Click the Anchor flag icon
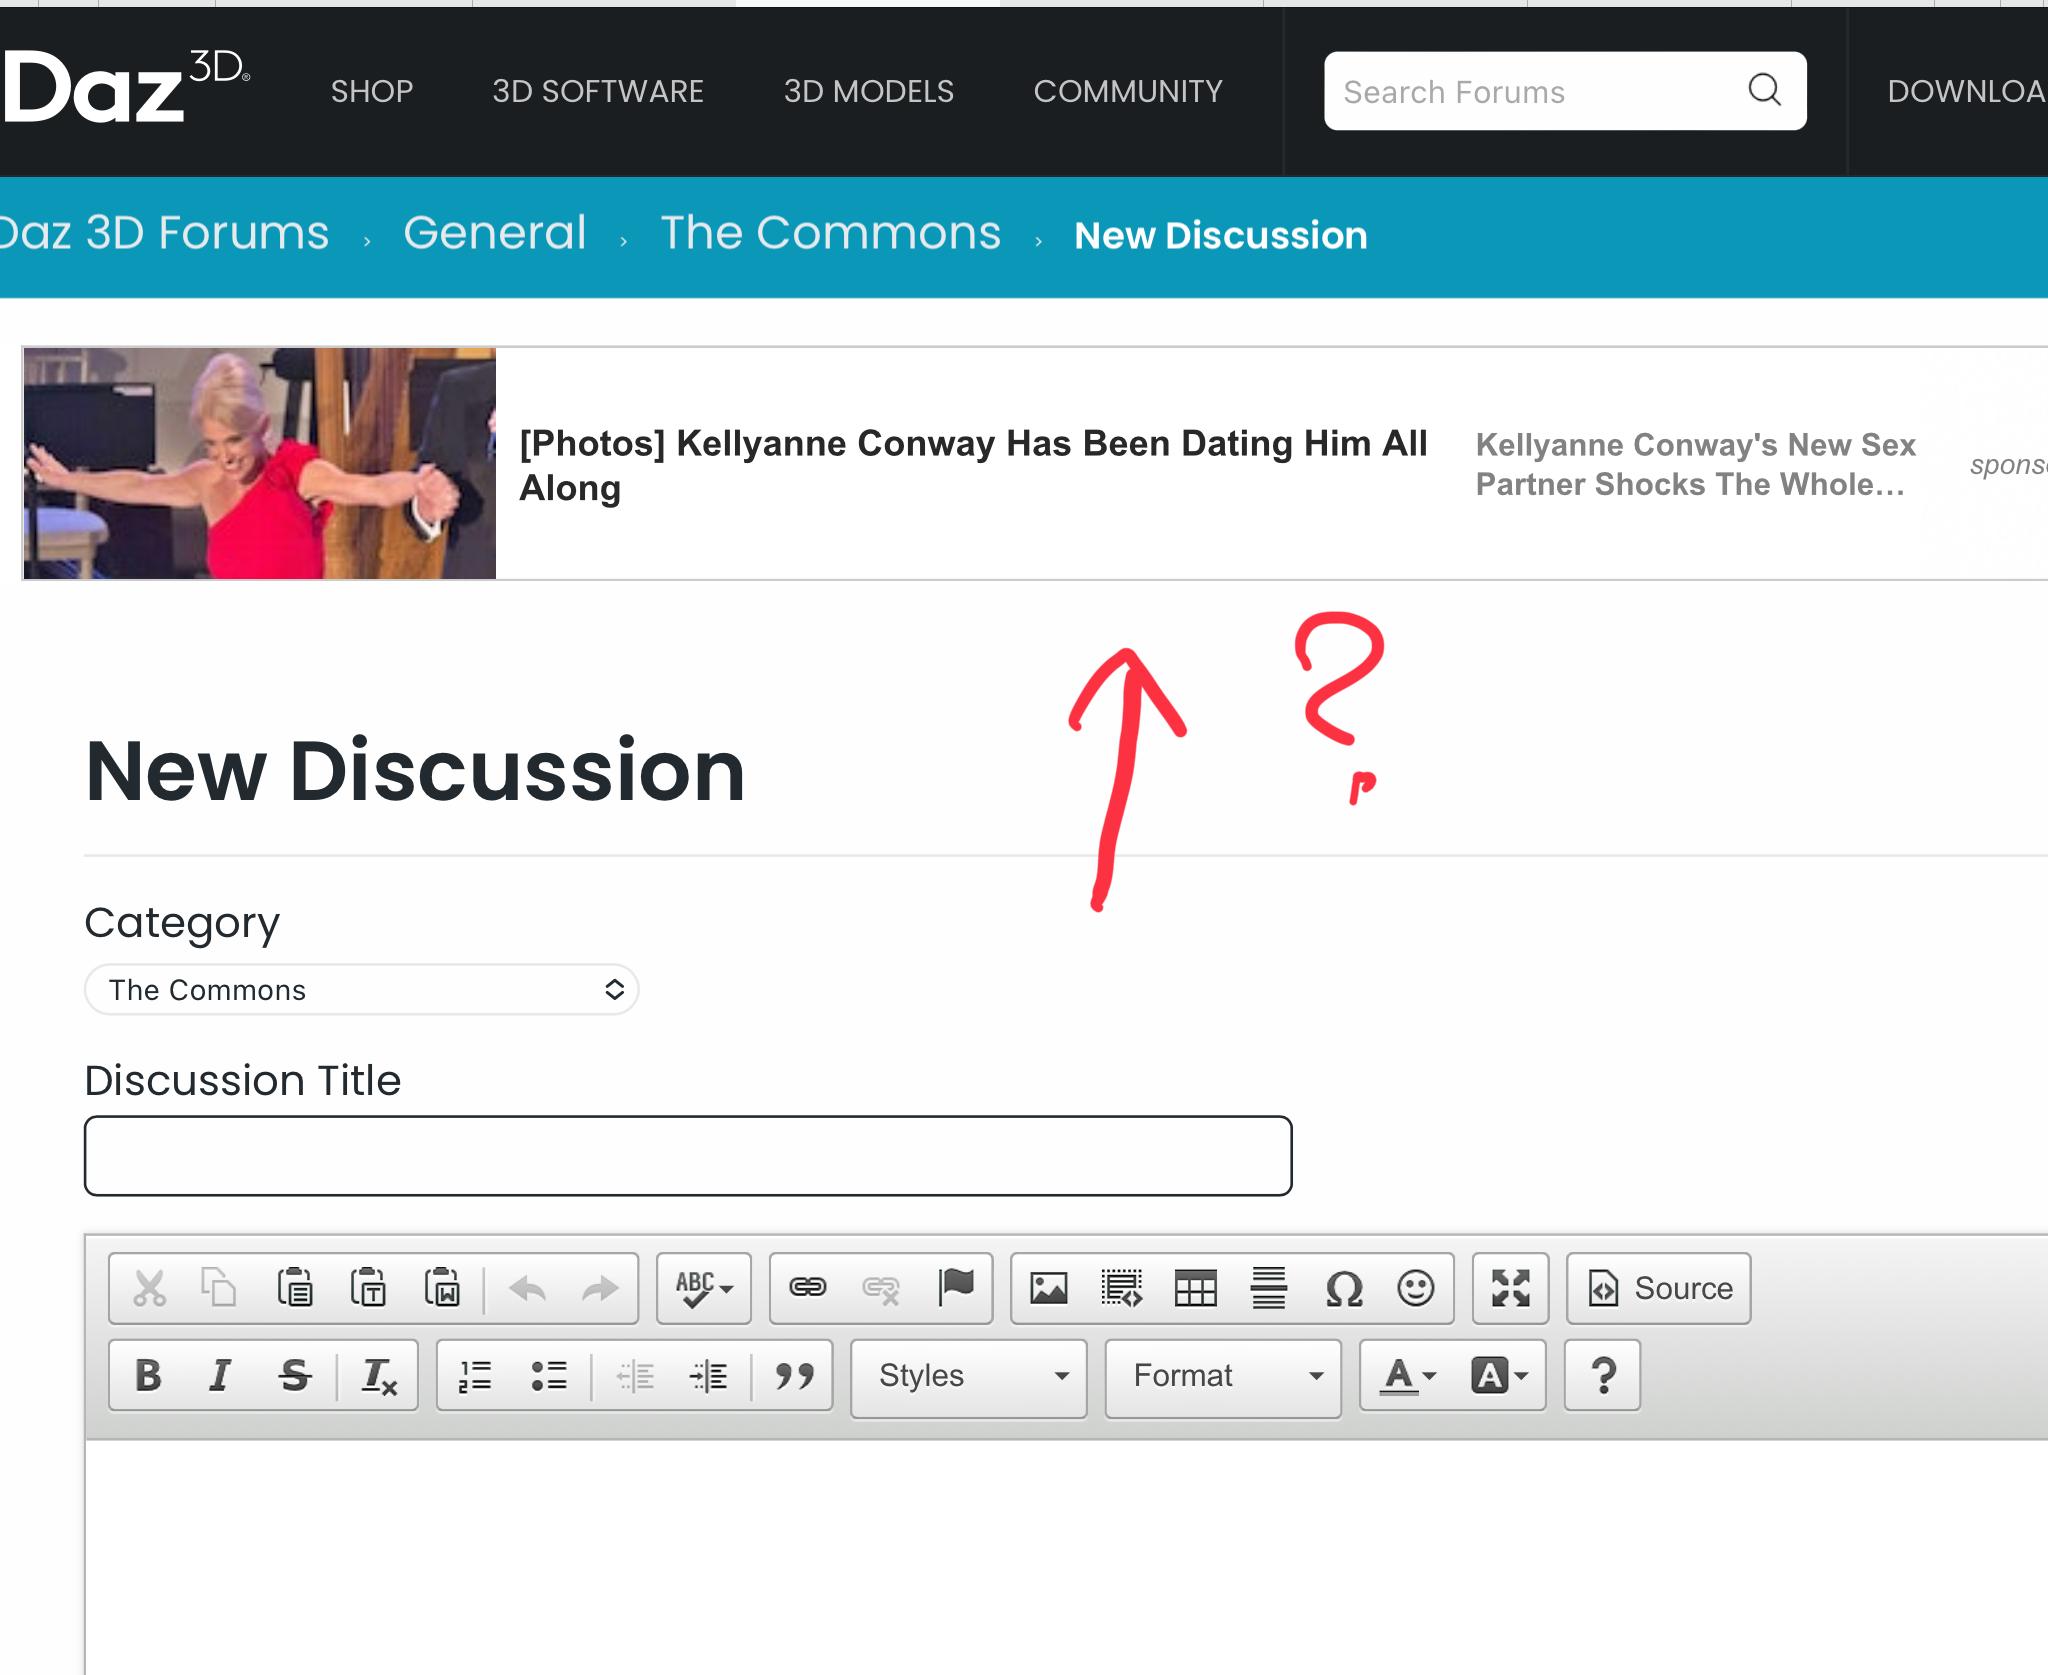 (956, 1288)
